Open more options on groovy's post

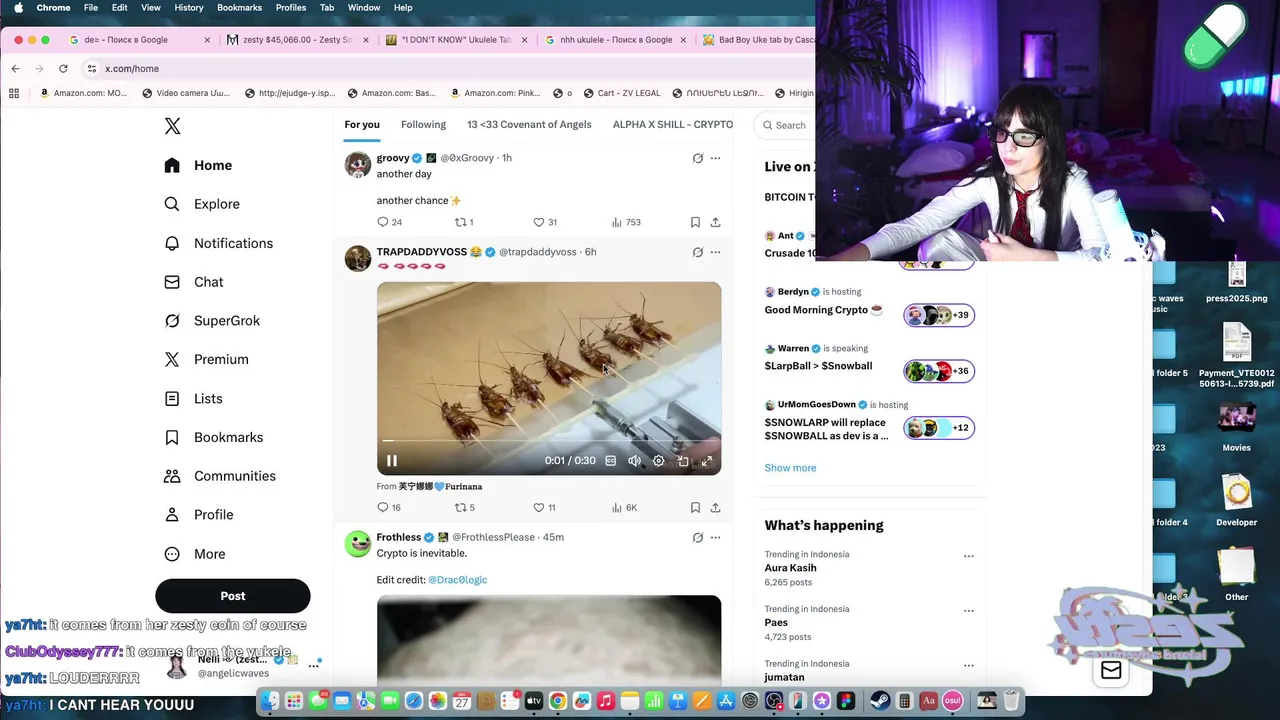tap(715, 158)
